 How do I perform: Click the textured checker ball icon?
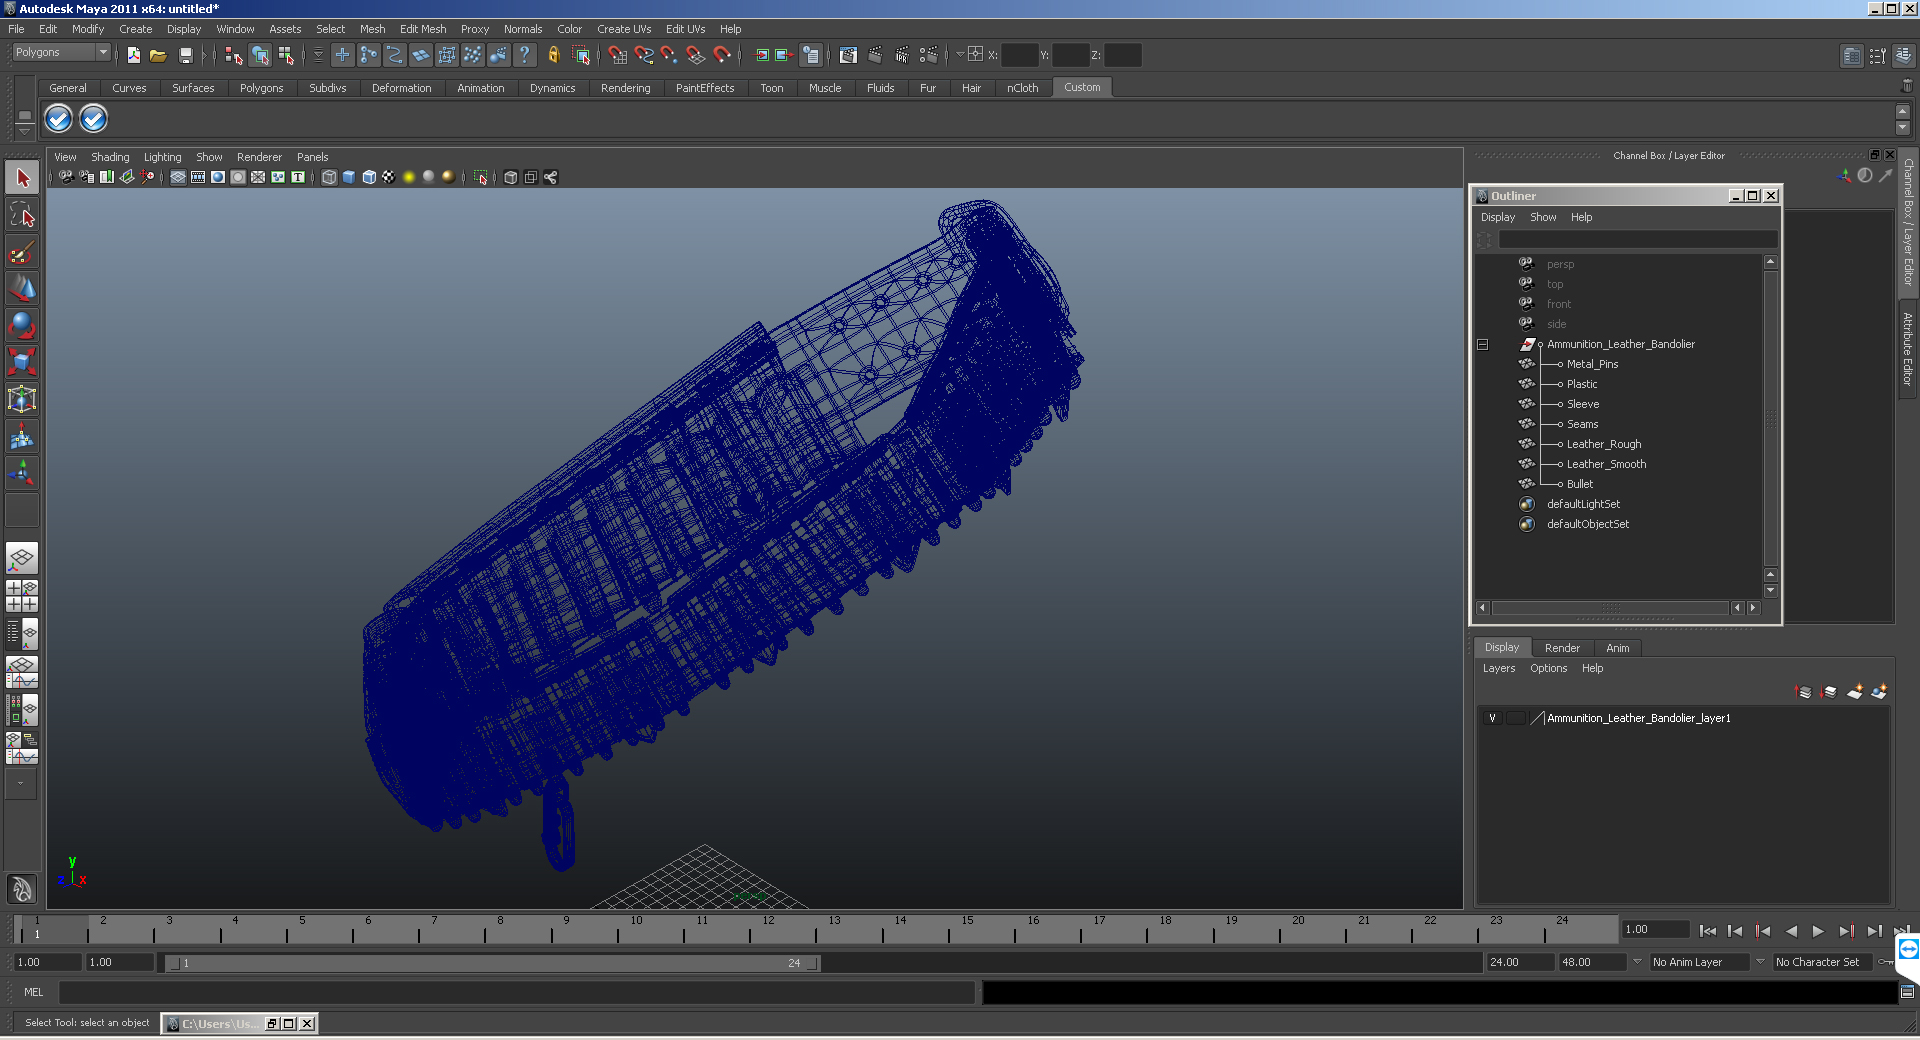pos(389,177)
